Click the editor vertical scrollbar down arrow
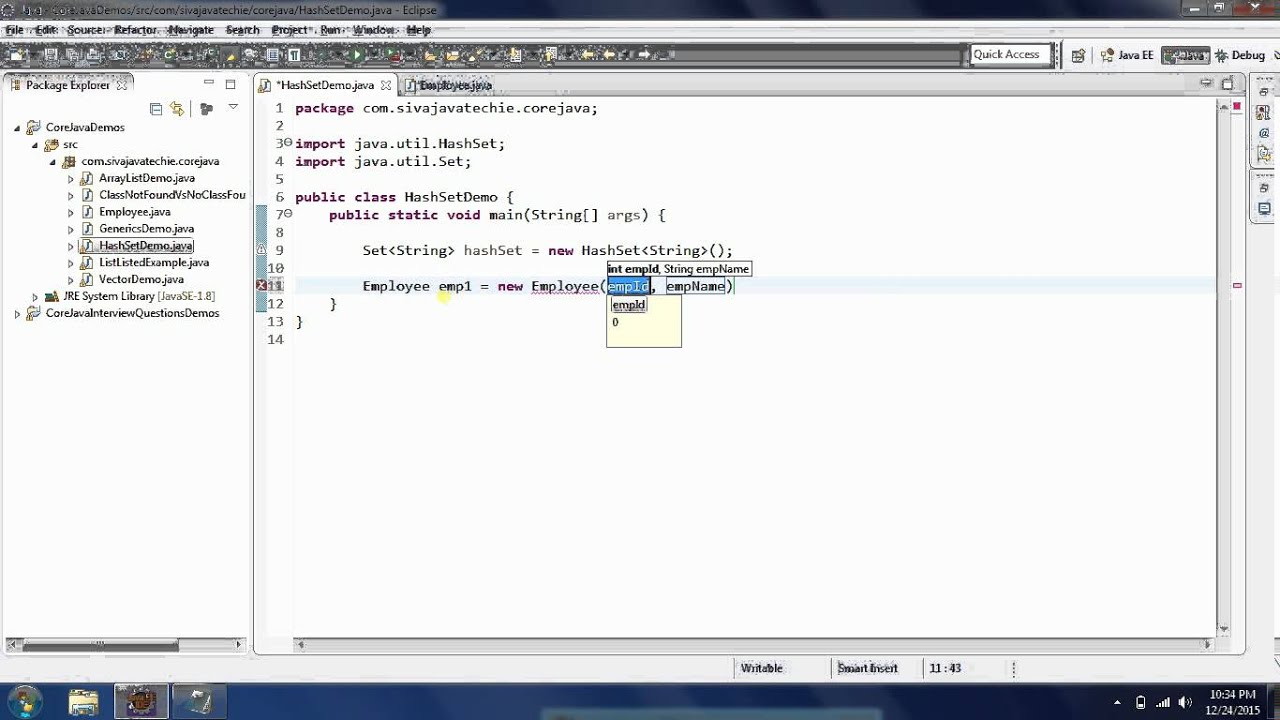The image size is (1280, 720). coord(1224,629)
